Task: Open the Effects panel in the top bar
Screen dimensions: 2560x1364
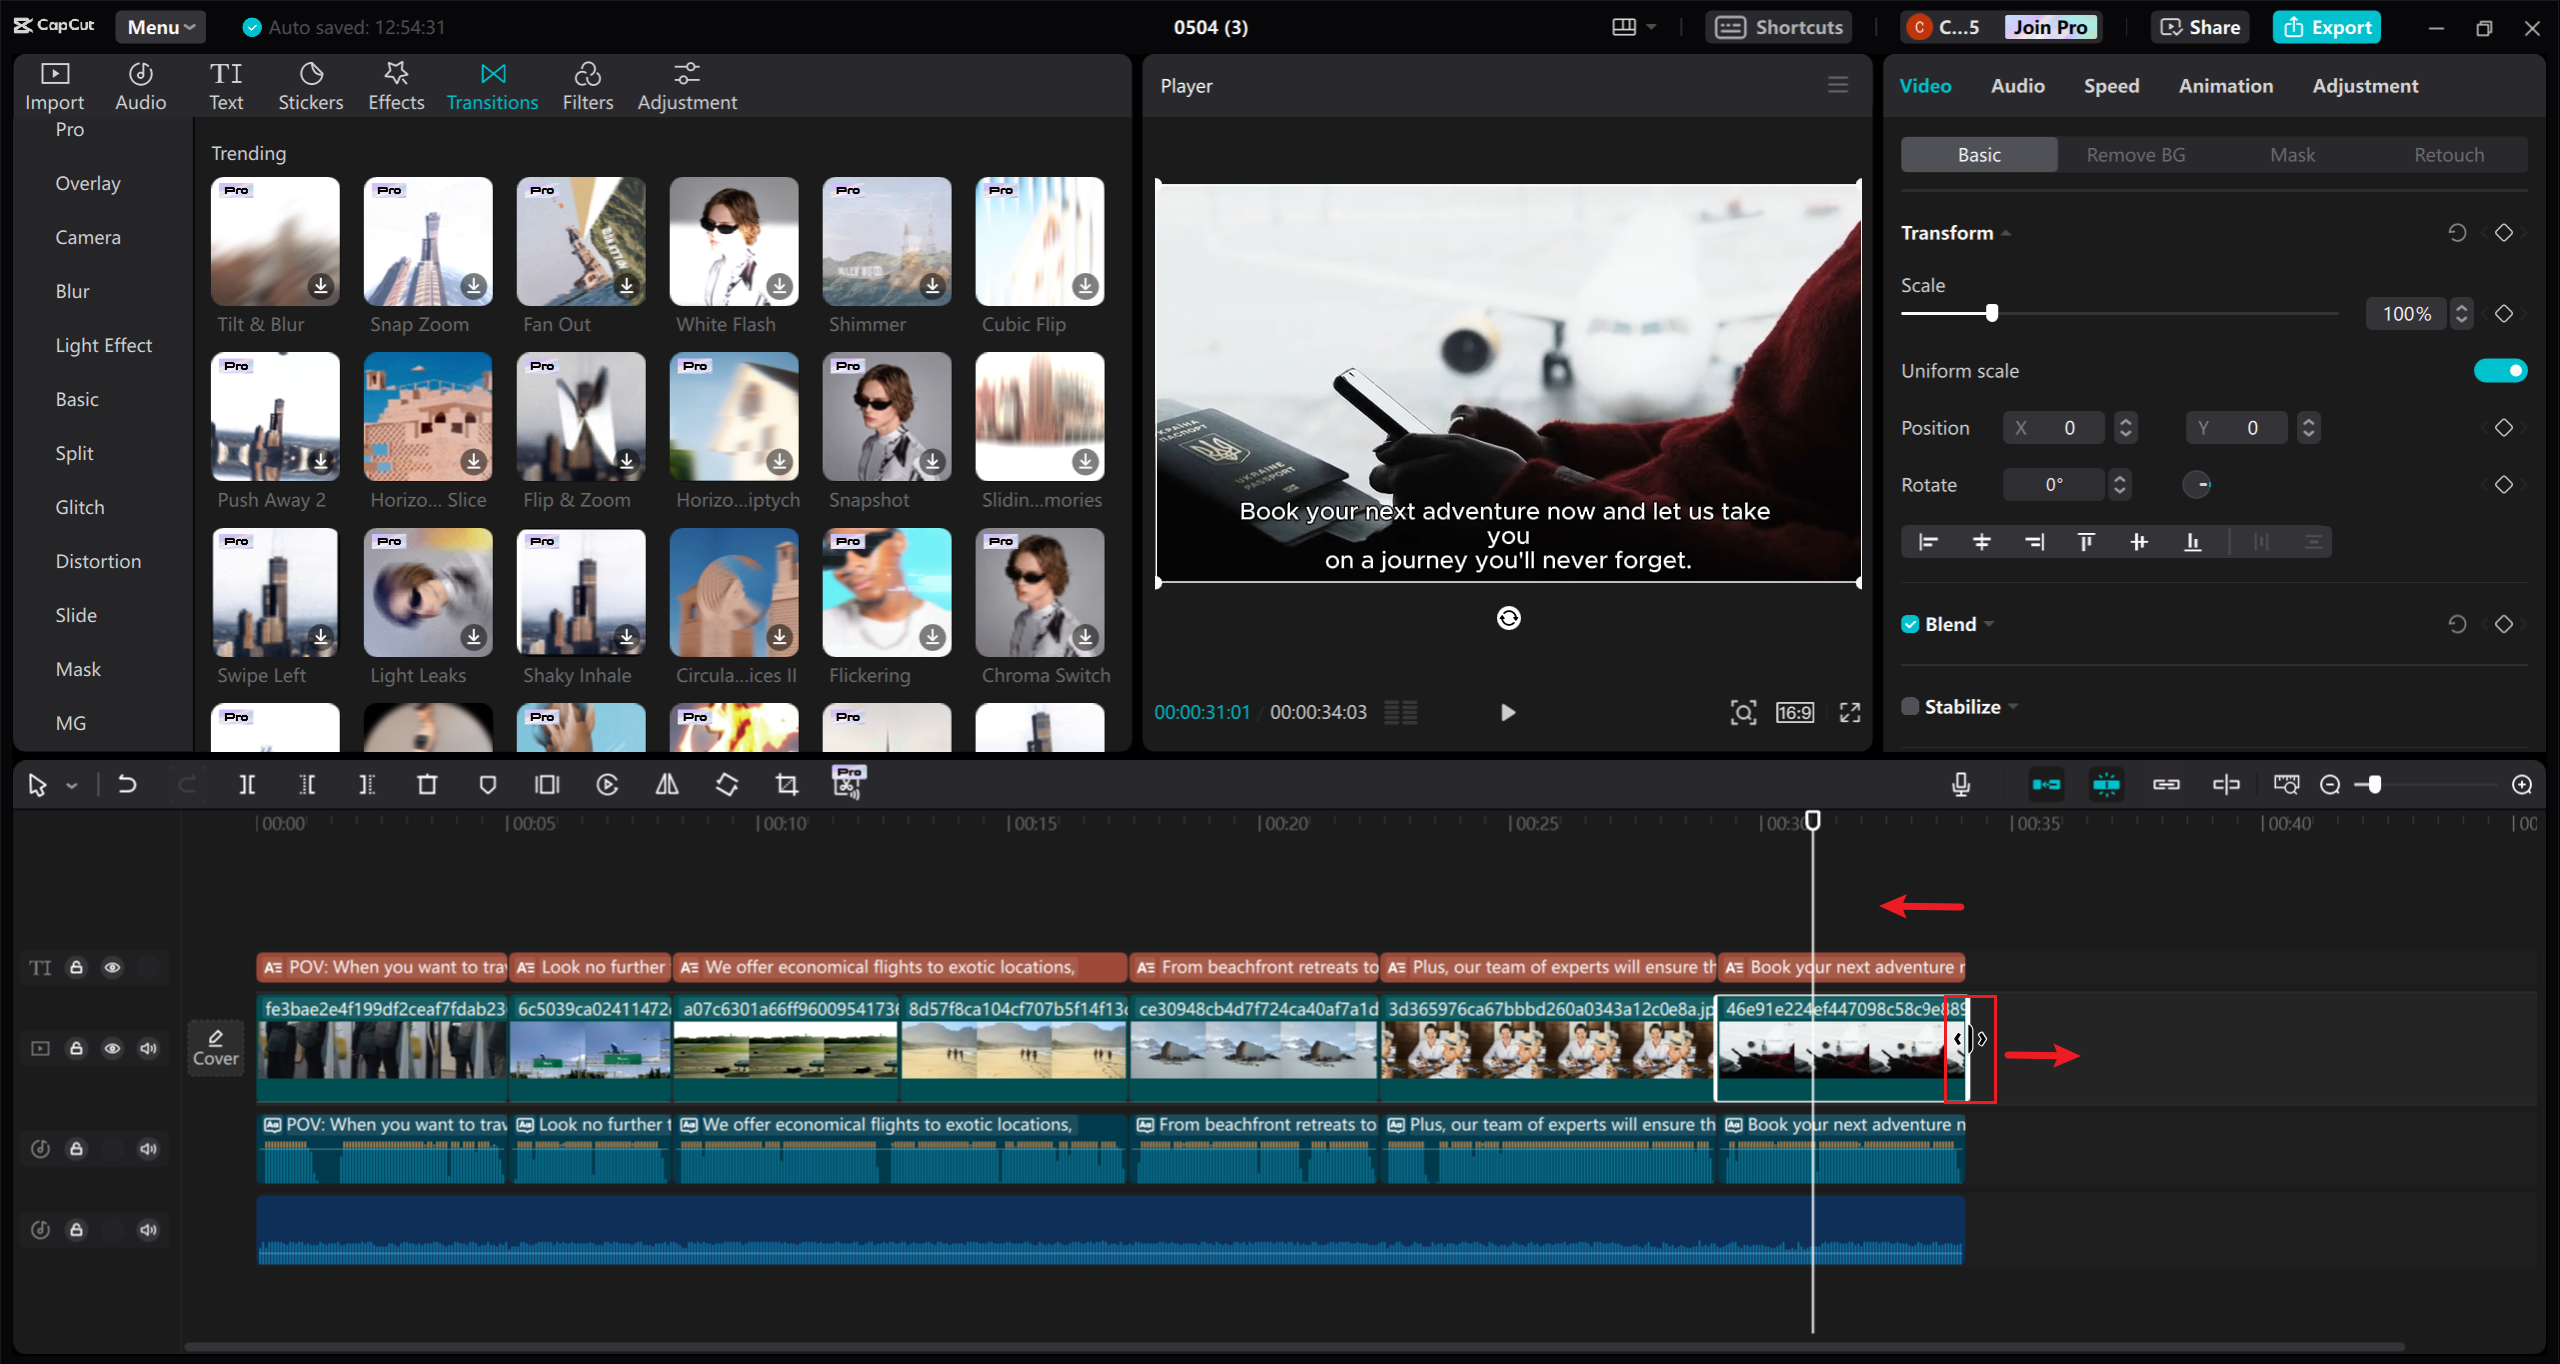Action: [396, 84]
